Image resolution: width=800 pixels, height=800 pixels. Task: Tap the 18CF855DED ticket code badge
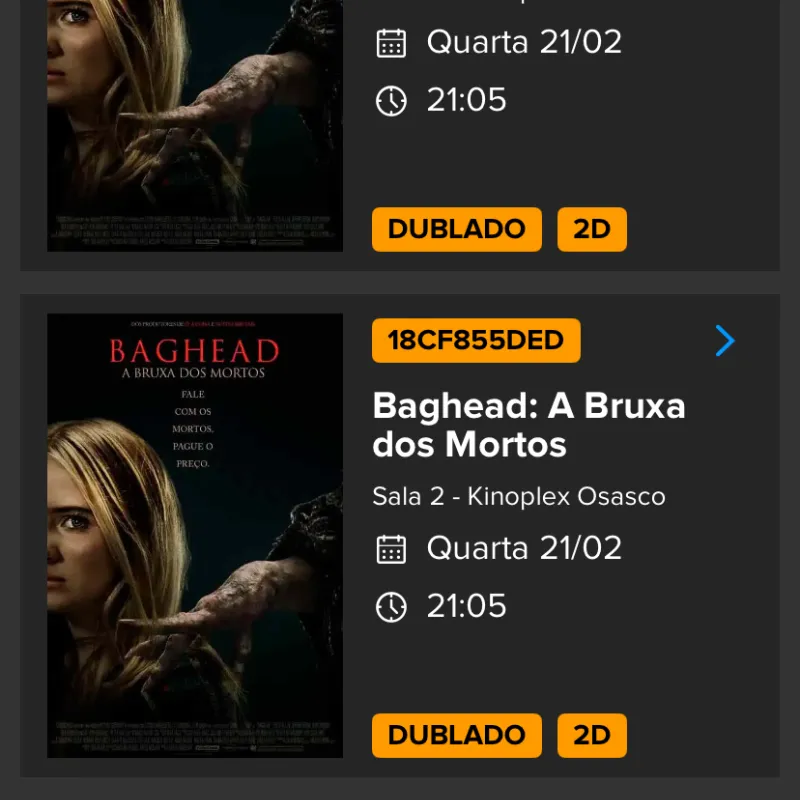coord(476,340)
